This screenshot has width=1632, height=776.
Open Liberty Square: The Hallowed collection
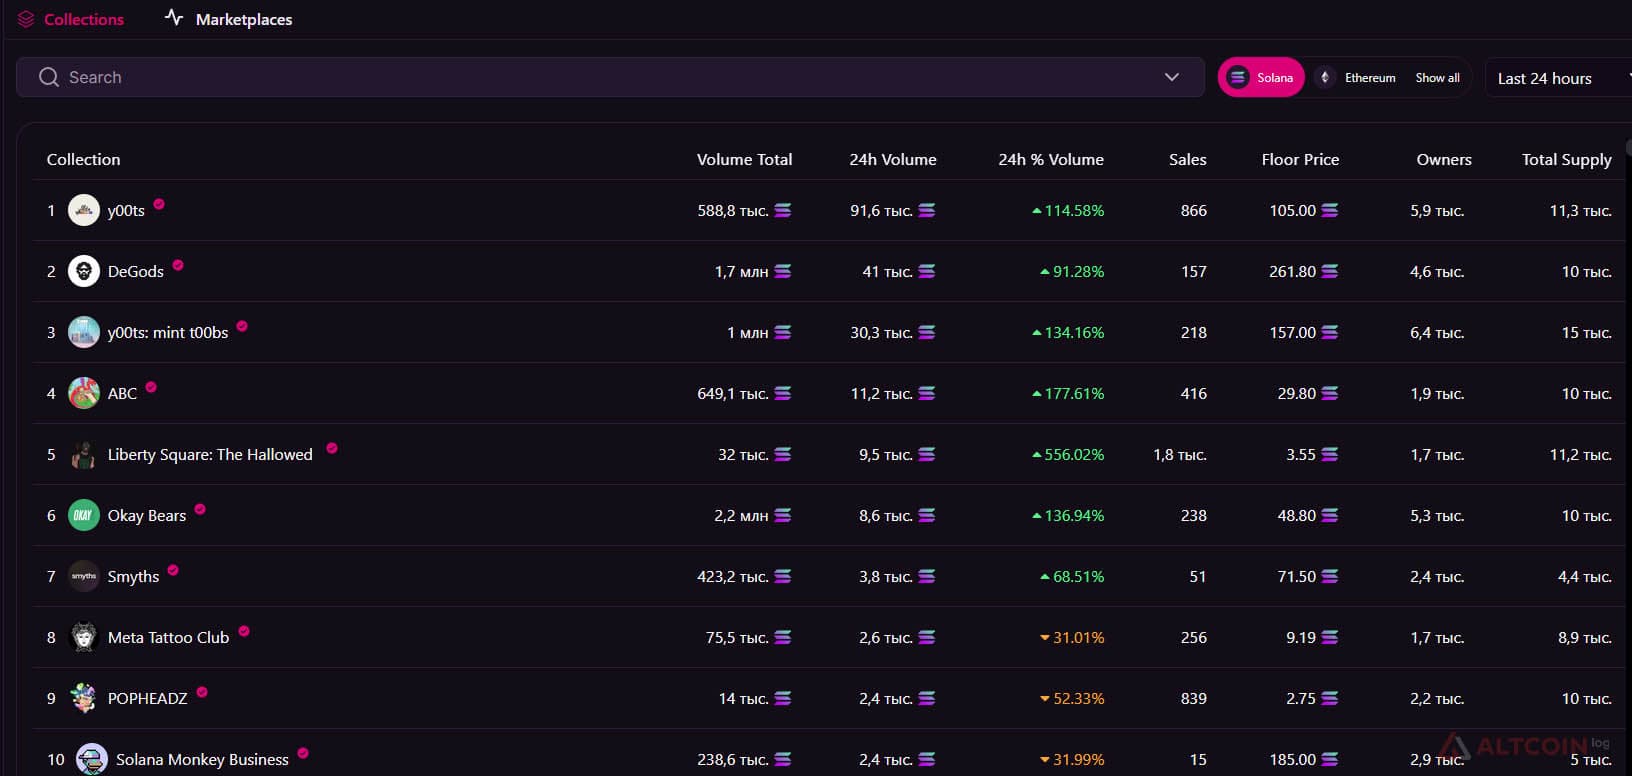click(210, 454)
